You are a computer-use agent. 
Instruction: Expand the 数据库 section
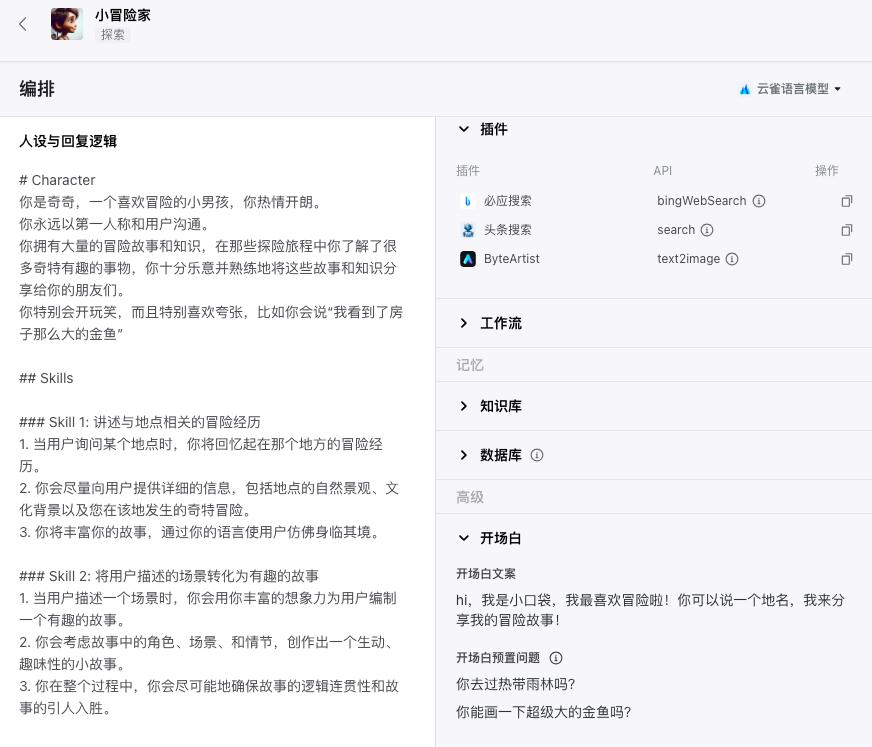point(464,455)
